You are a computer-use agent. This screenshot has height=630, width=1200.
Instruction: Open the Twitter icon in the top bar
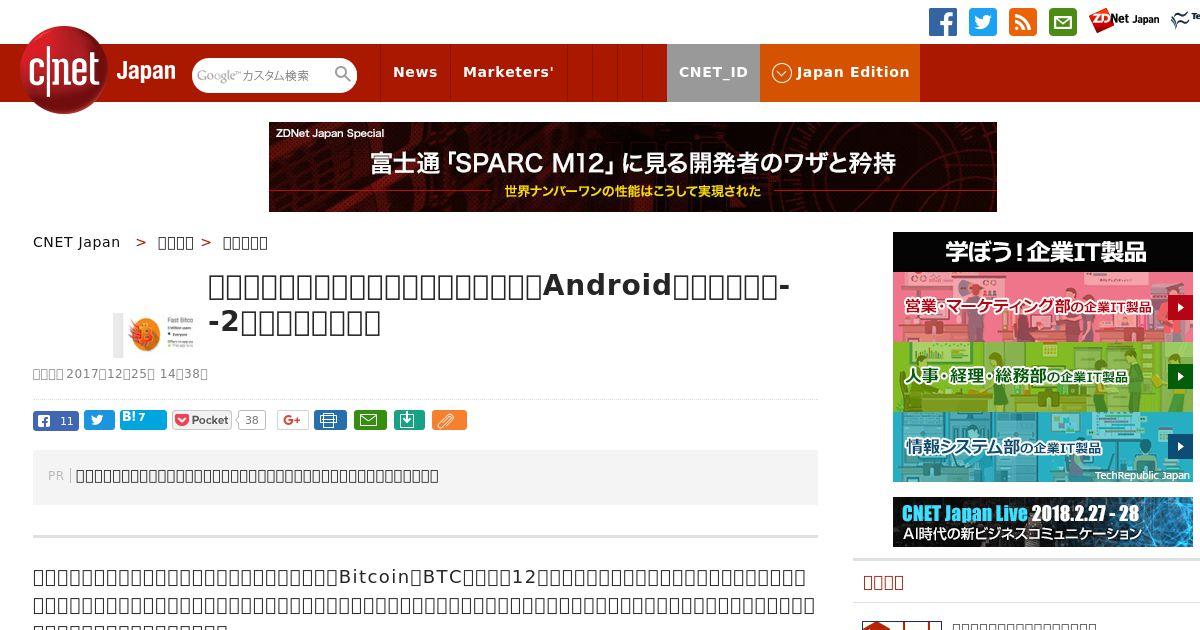983,22
